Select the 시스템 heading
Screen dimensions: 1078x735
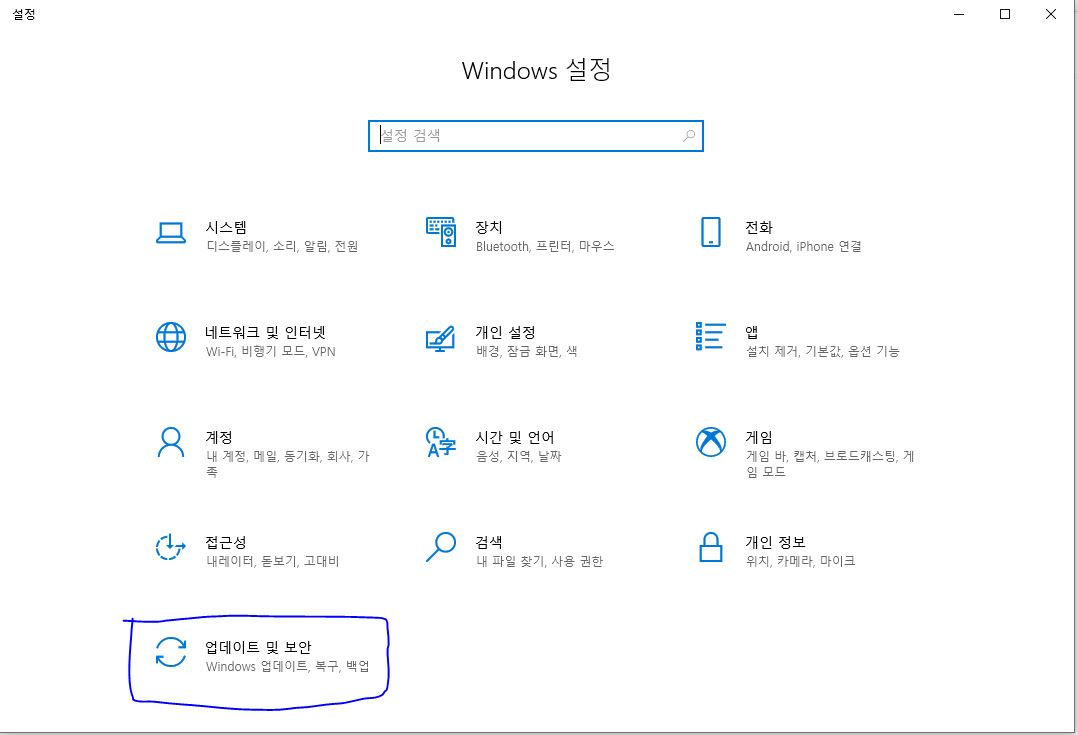point(226,228)
